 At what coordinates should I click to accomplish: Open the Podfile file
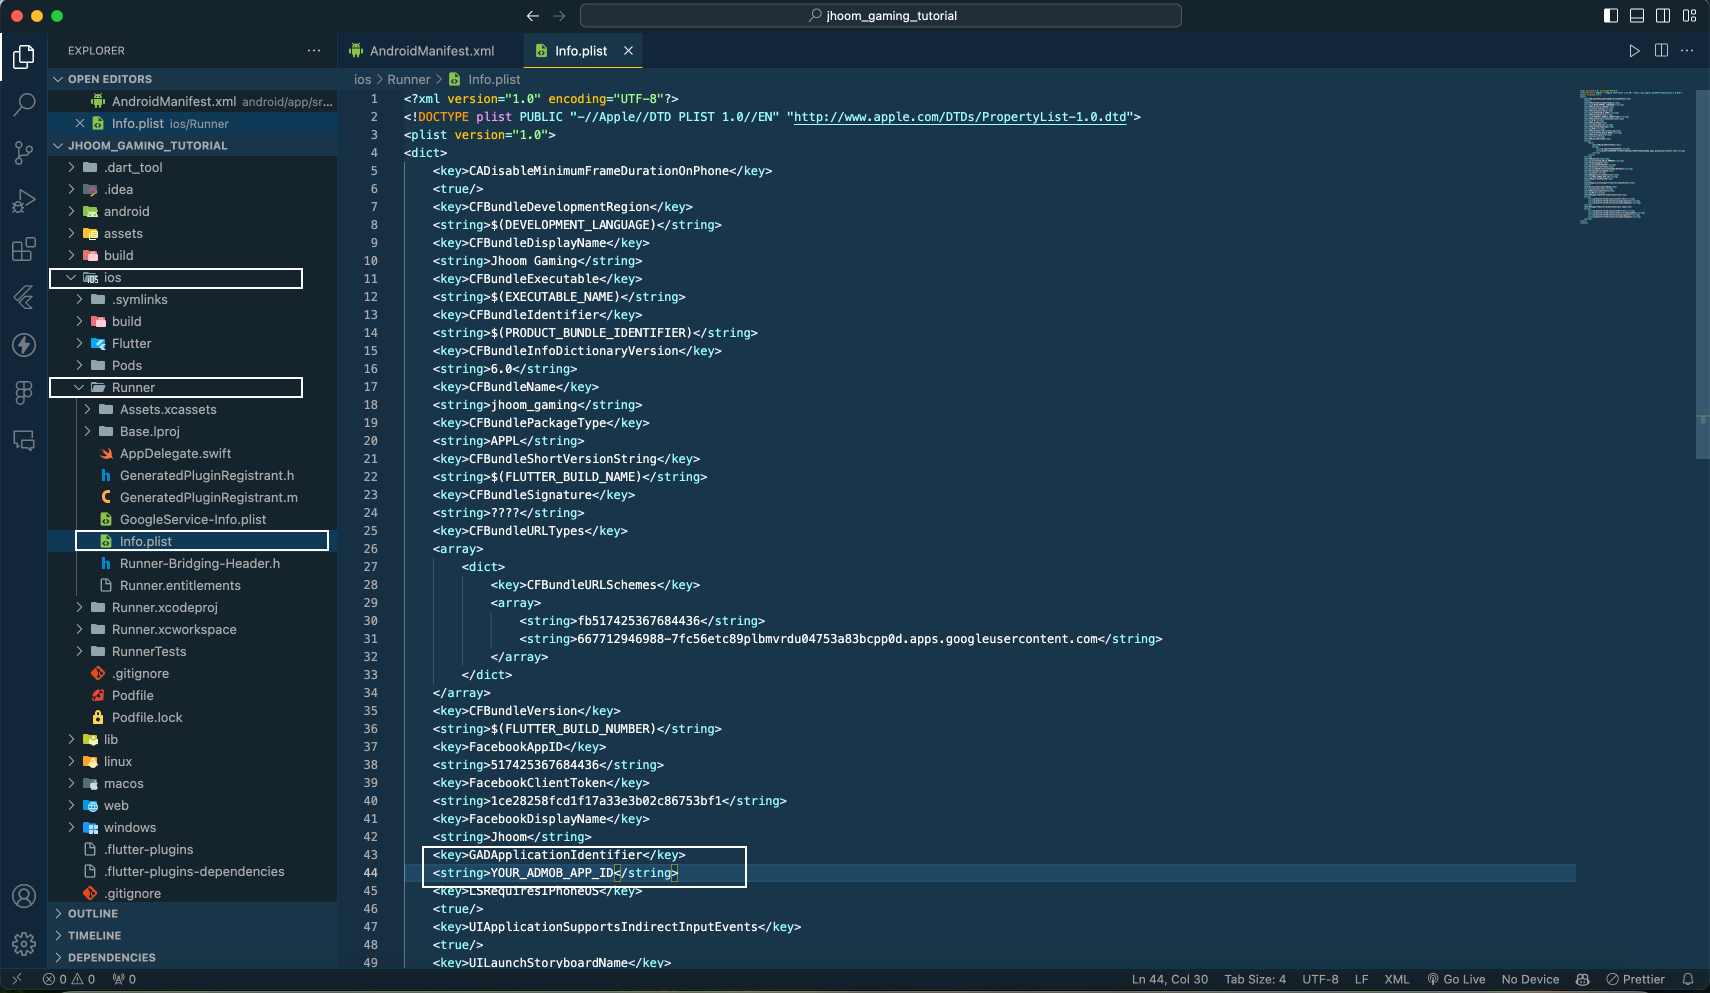[192, 696]
